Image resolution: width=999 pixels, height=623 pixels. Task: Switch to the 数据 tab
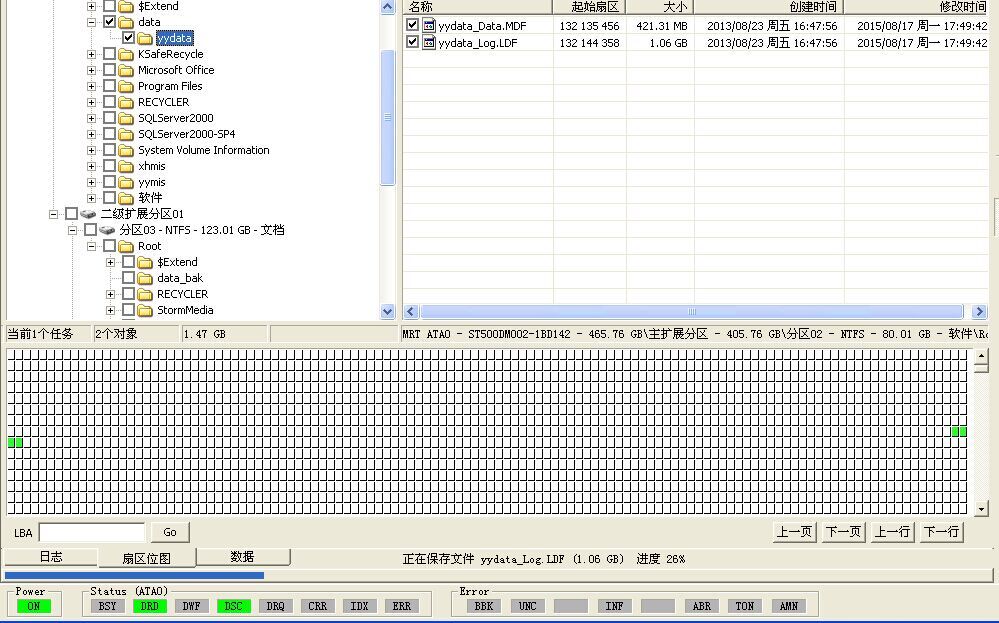(242, 557)
